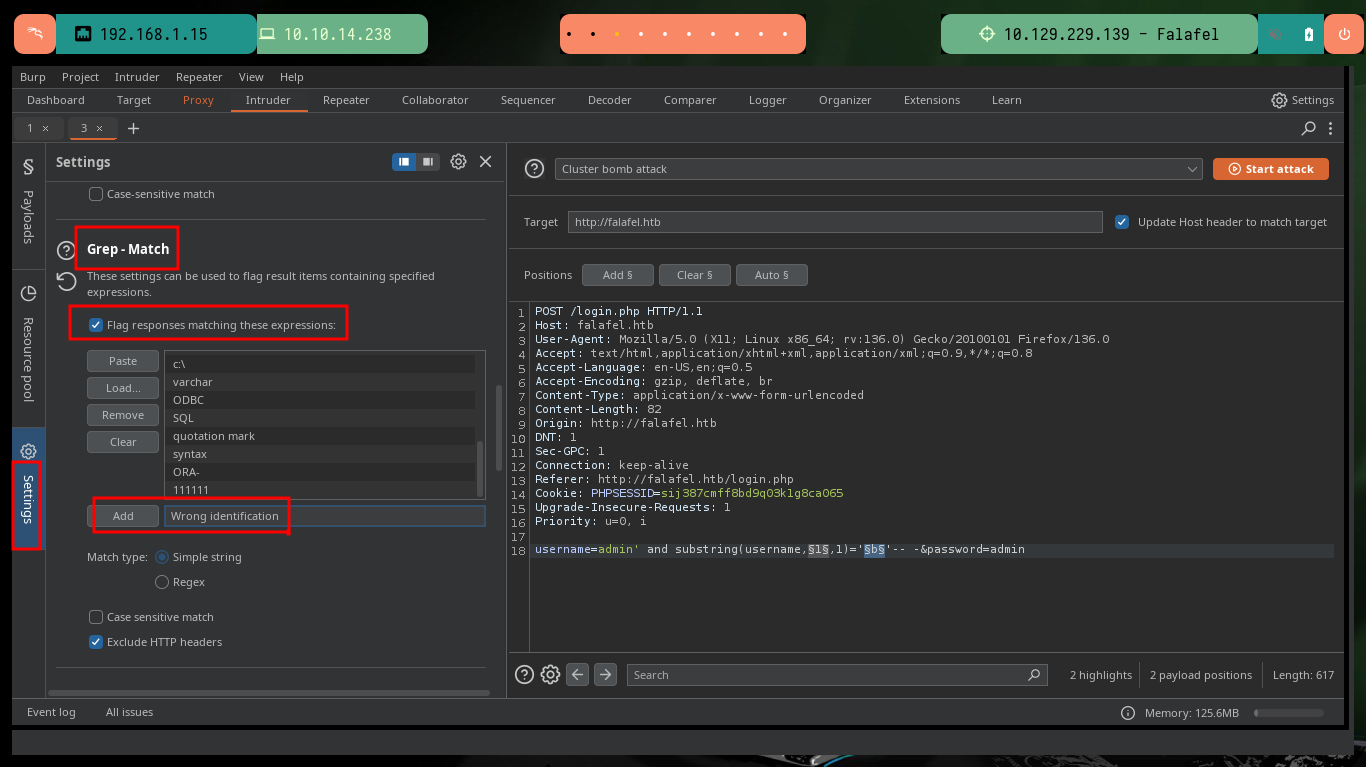Click the Load... button
1366x767 pixels.
coord(123,388)
